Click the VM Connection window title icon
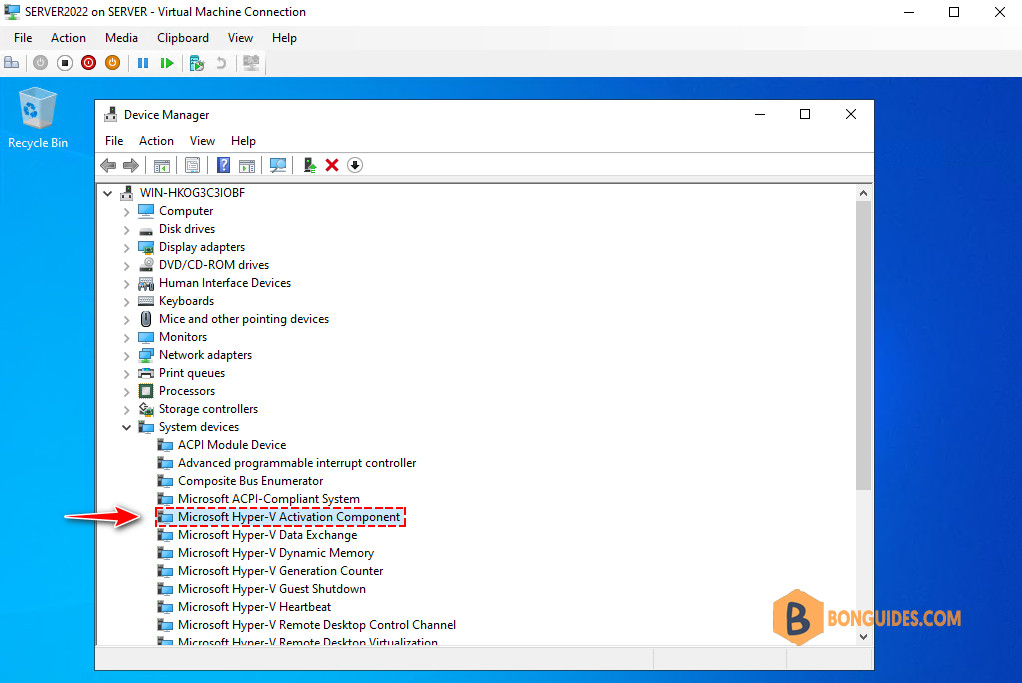 (12, 12)
